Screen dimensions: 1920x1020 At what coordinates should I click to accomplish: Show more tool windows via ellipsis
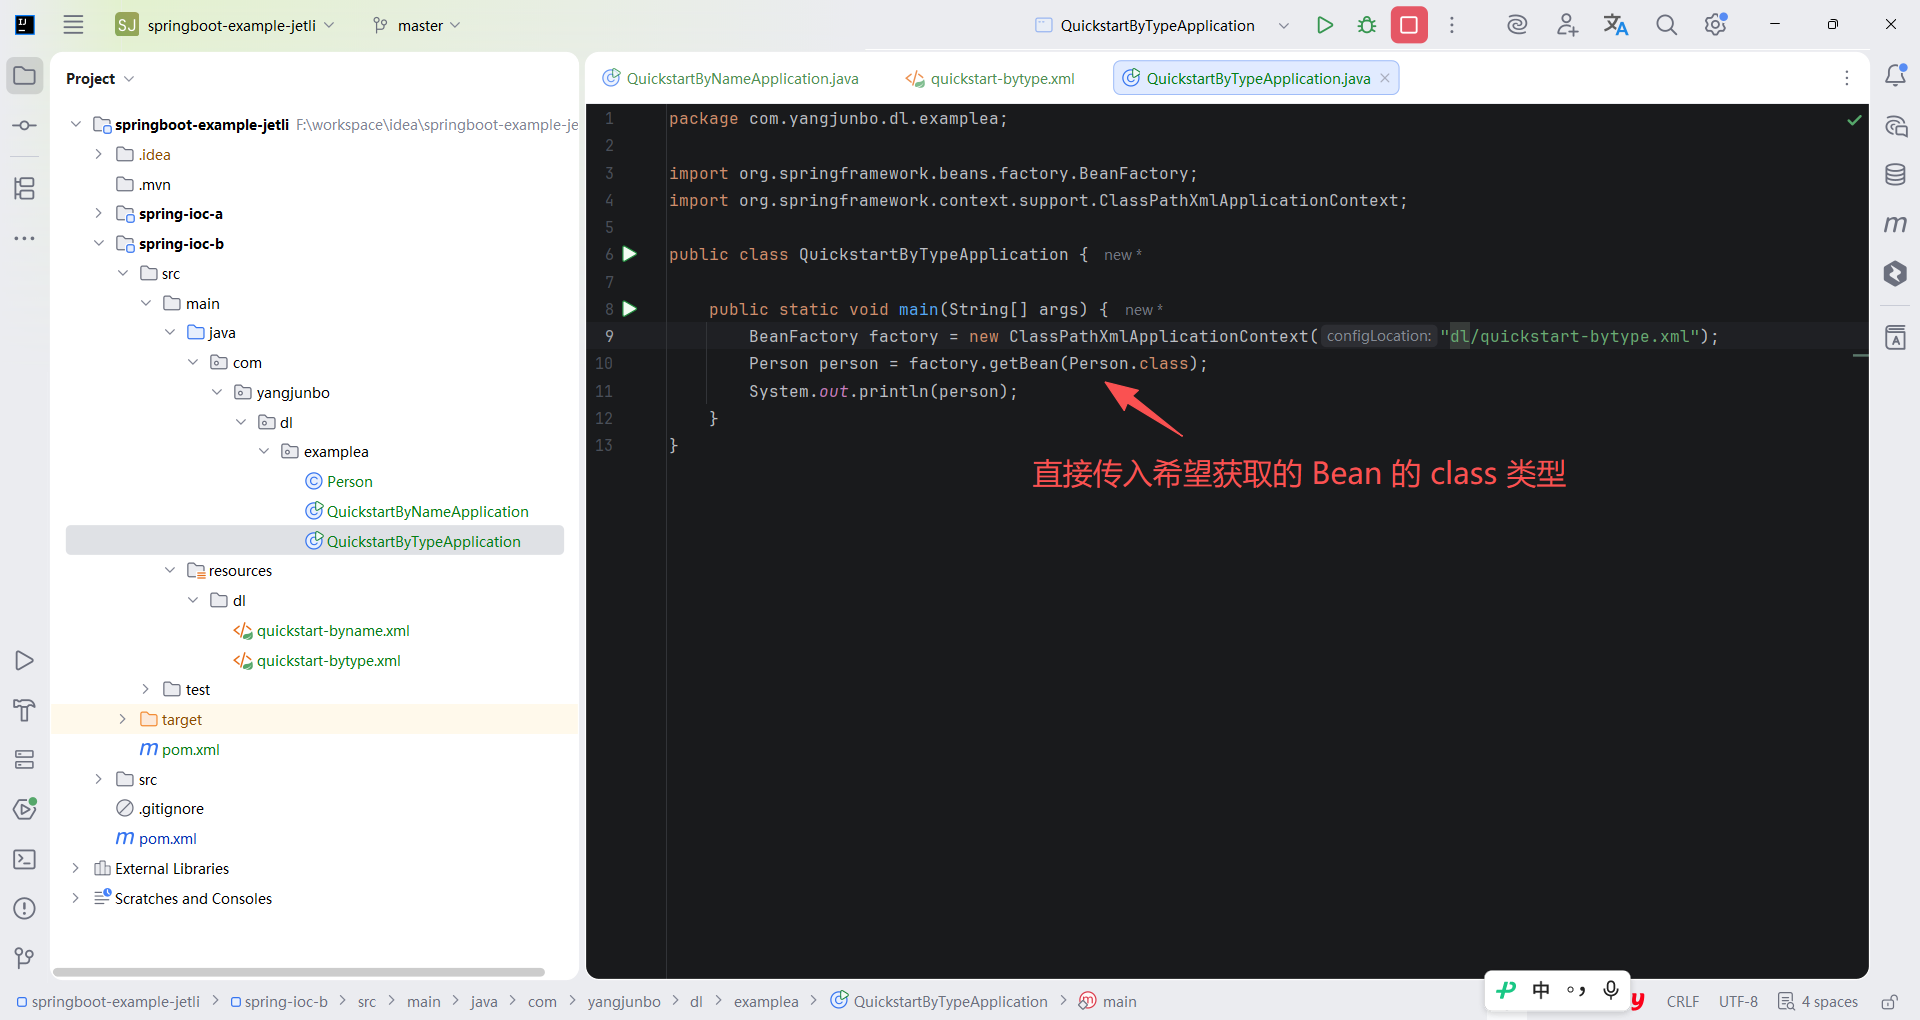tap(25, 238)
